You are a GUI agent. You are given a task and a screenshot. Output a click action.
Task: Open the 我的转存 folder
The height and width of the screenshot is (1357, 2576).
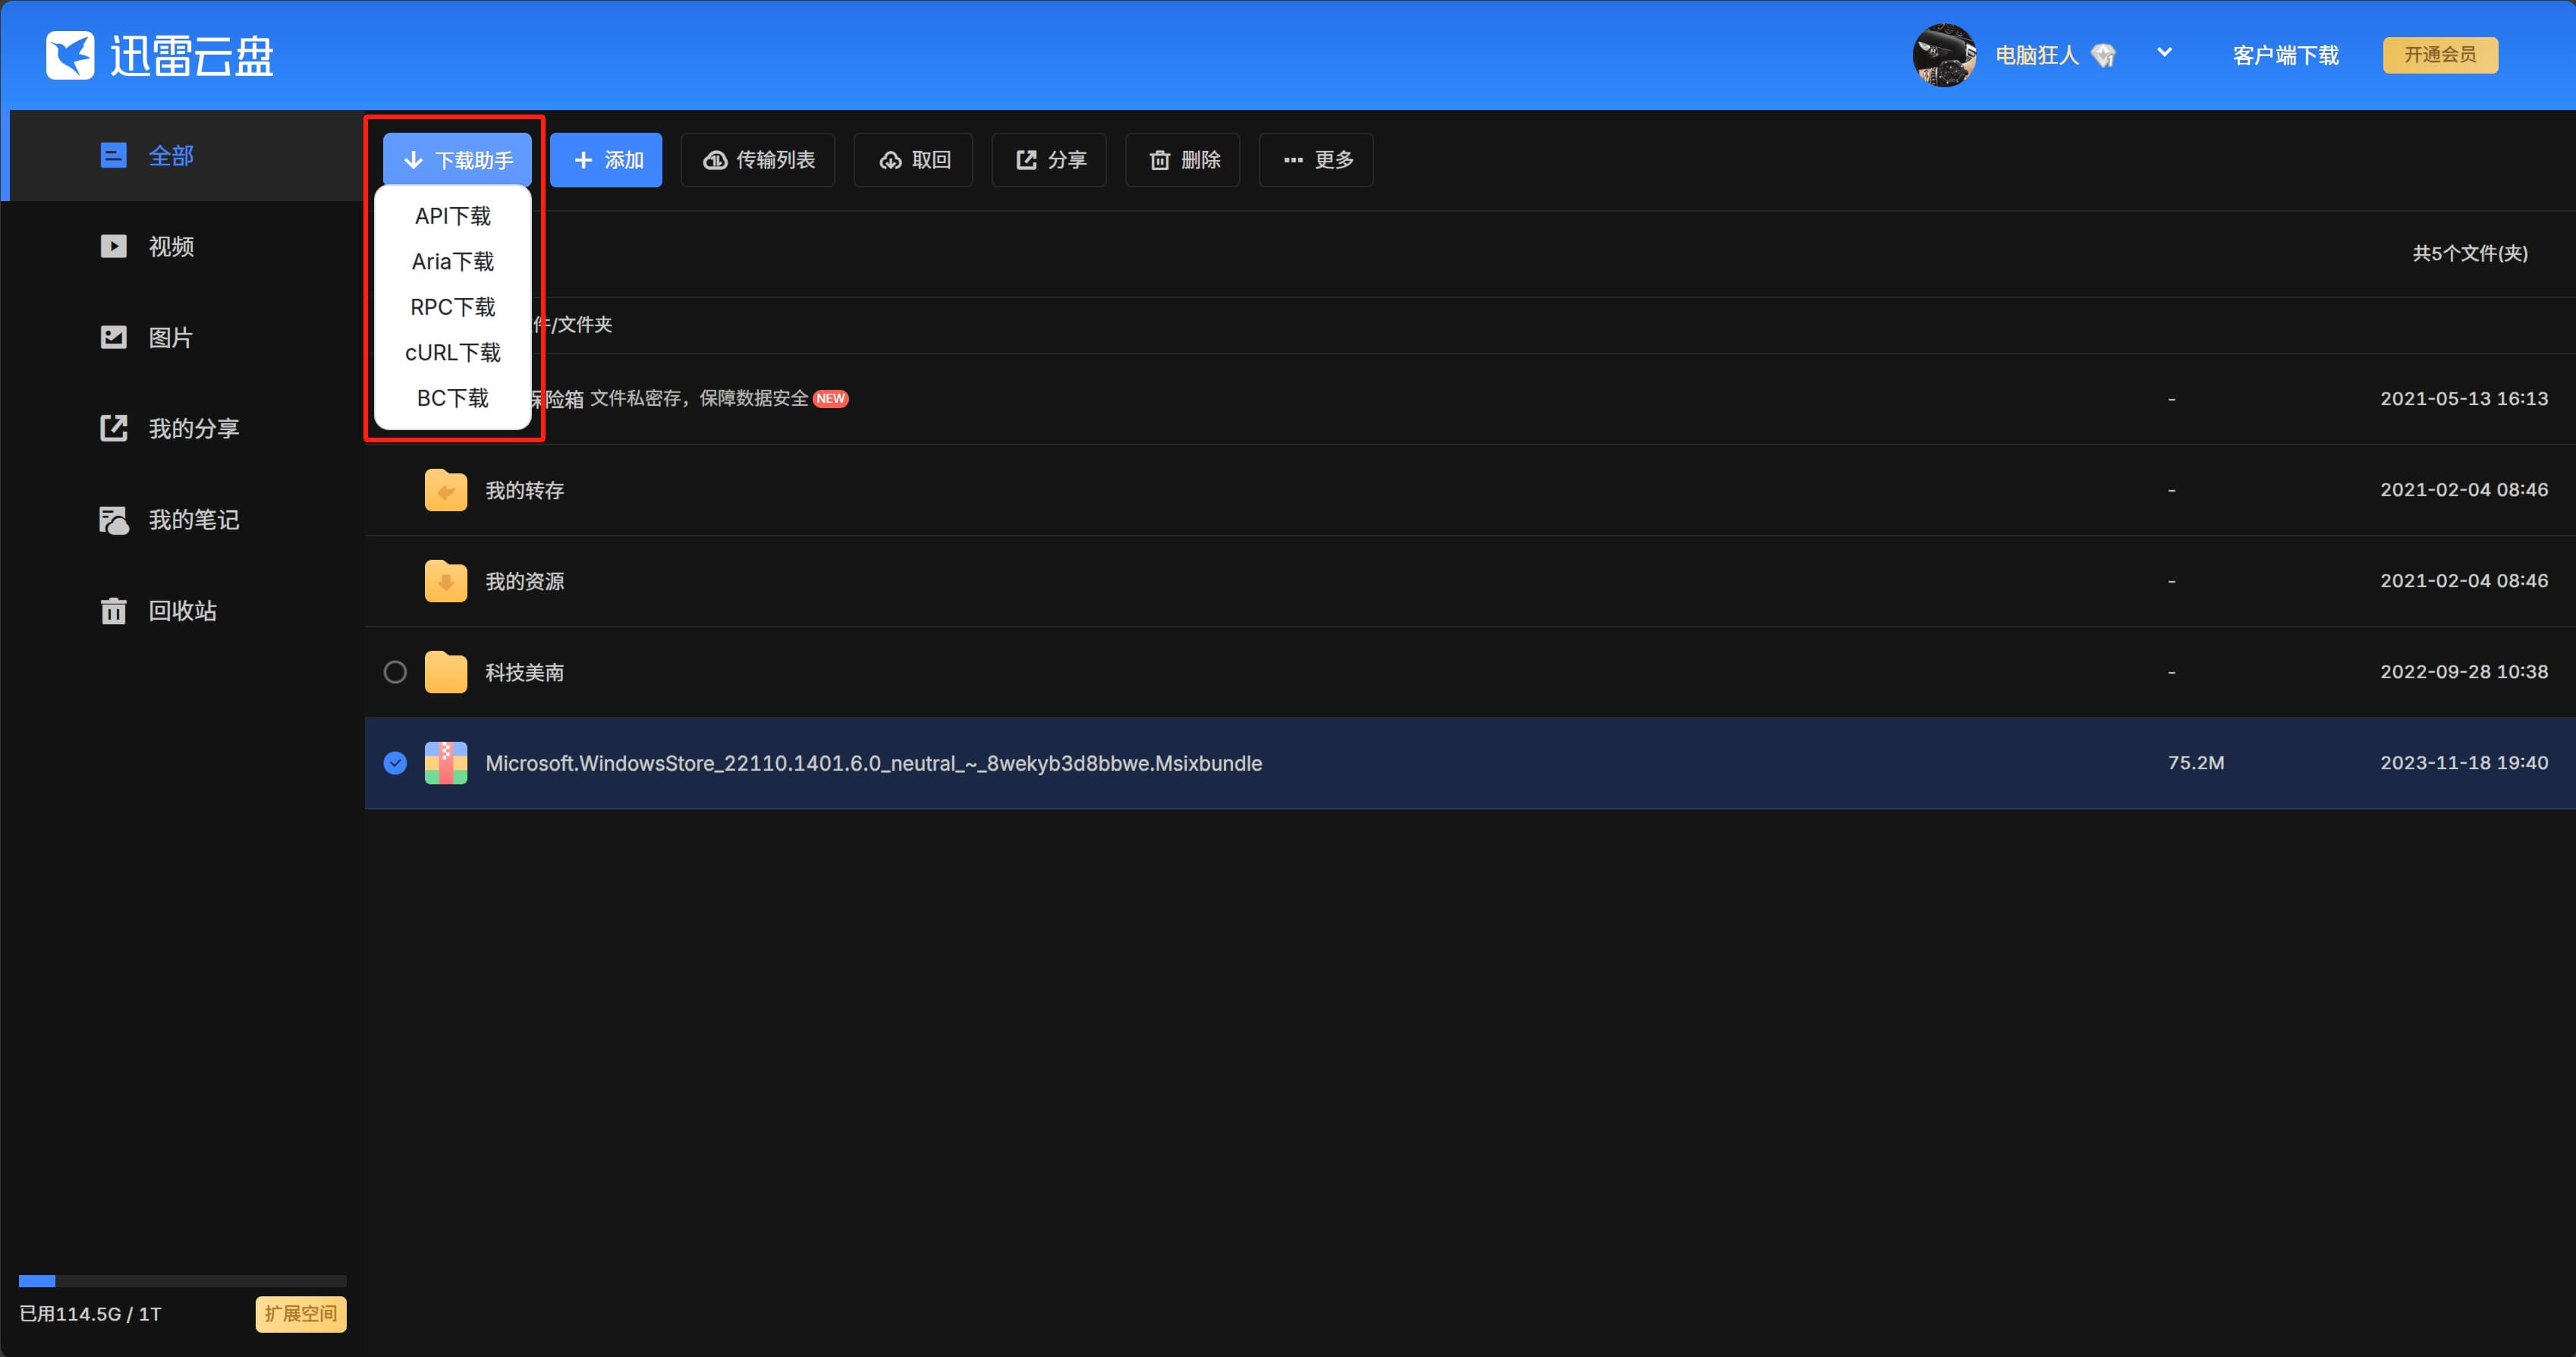(525, 490)
